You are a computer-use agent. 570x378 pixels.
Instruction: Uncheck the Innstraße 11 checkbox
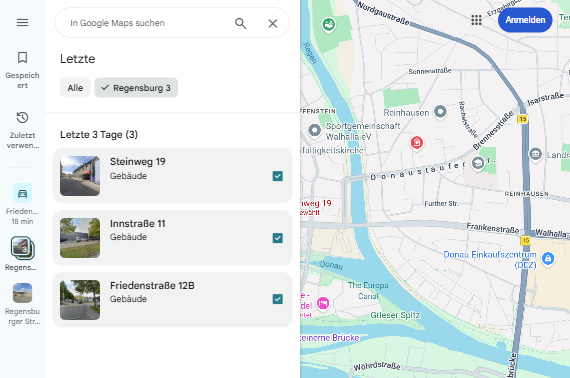pyautogui.click(x=278, y=238)
